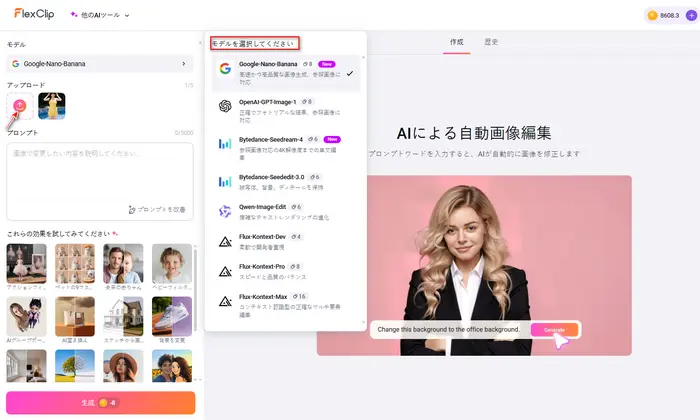This screenshot has width=700, height=420.
Task: Select the uploaded yellow dress photo thumbnail
Action: pos(52,106)
